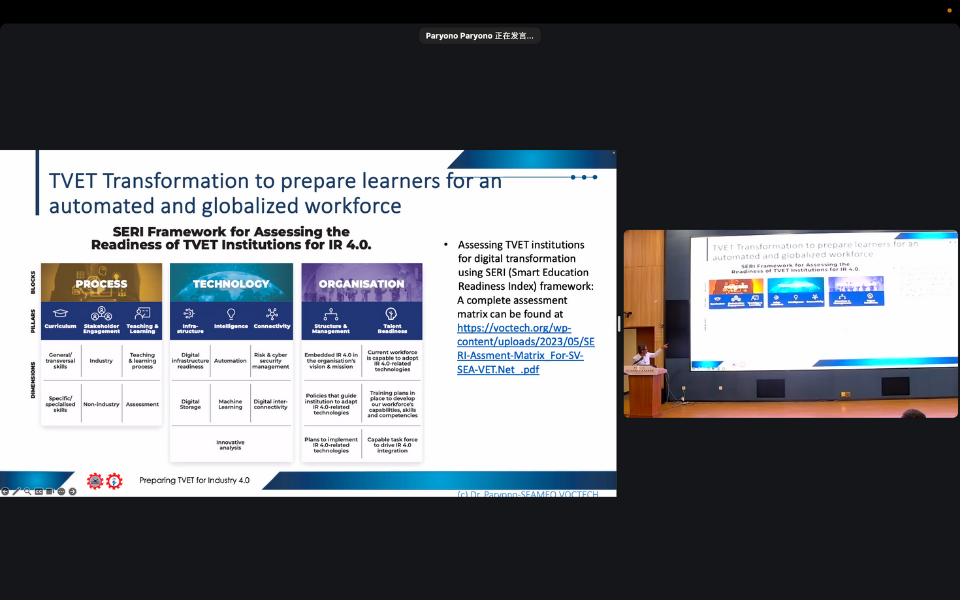
Task: Click the Teaching & Learning pillar icon
Action: (x=142, y=313)
